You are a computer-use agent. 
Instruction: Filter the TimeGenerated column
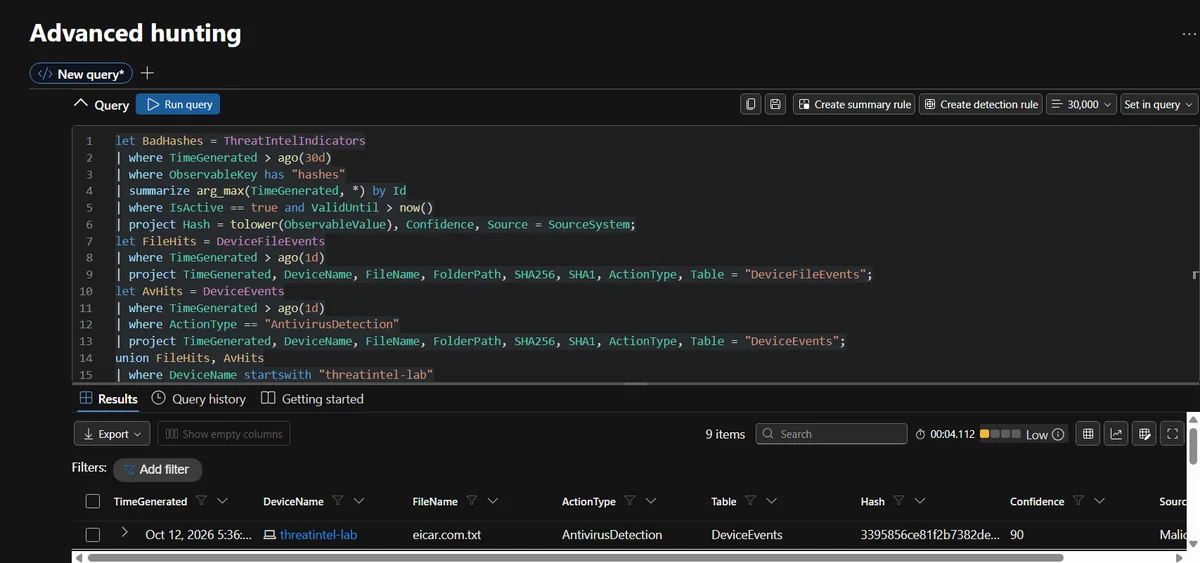pos(202,501)
